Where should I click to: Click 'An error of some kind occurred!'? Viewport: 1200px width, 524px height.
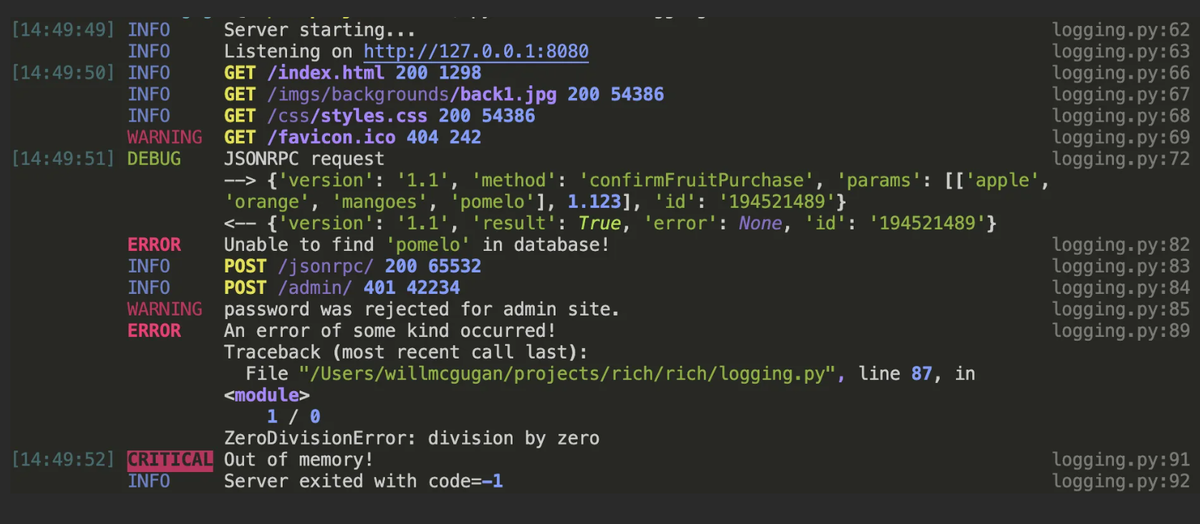390,331
